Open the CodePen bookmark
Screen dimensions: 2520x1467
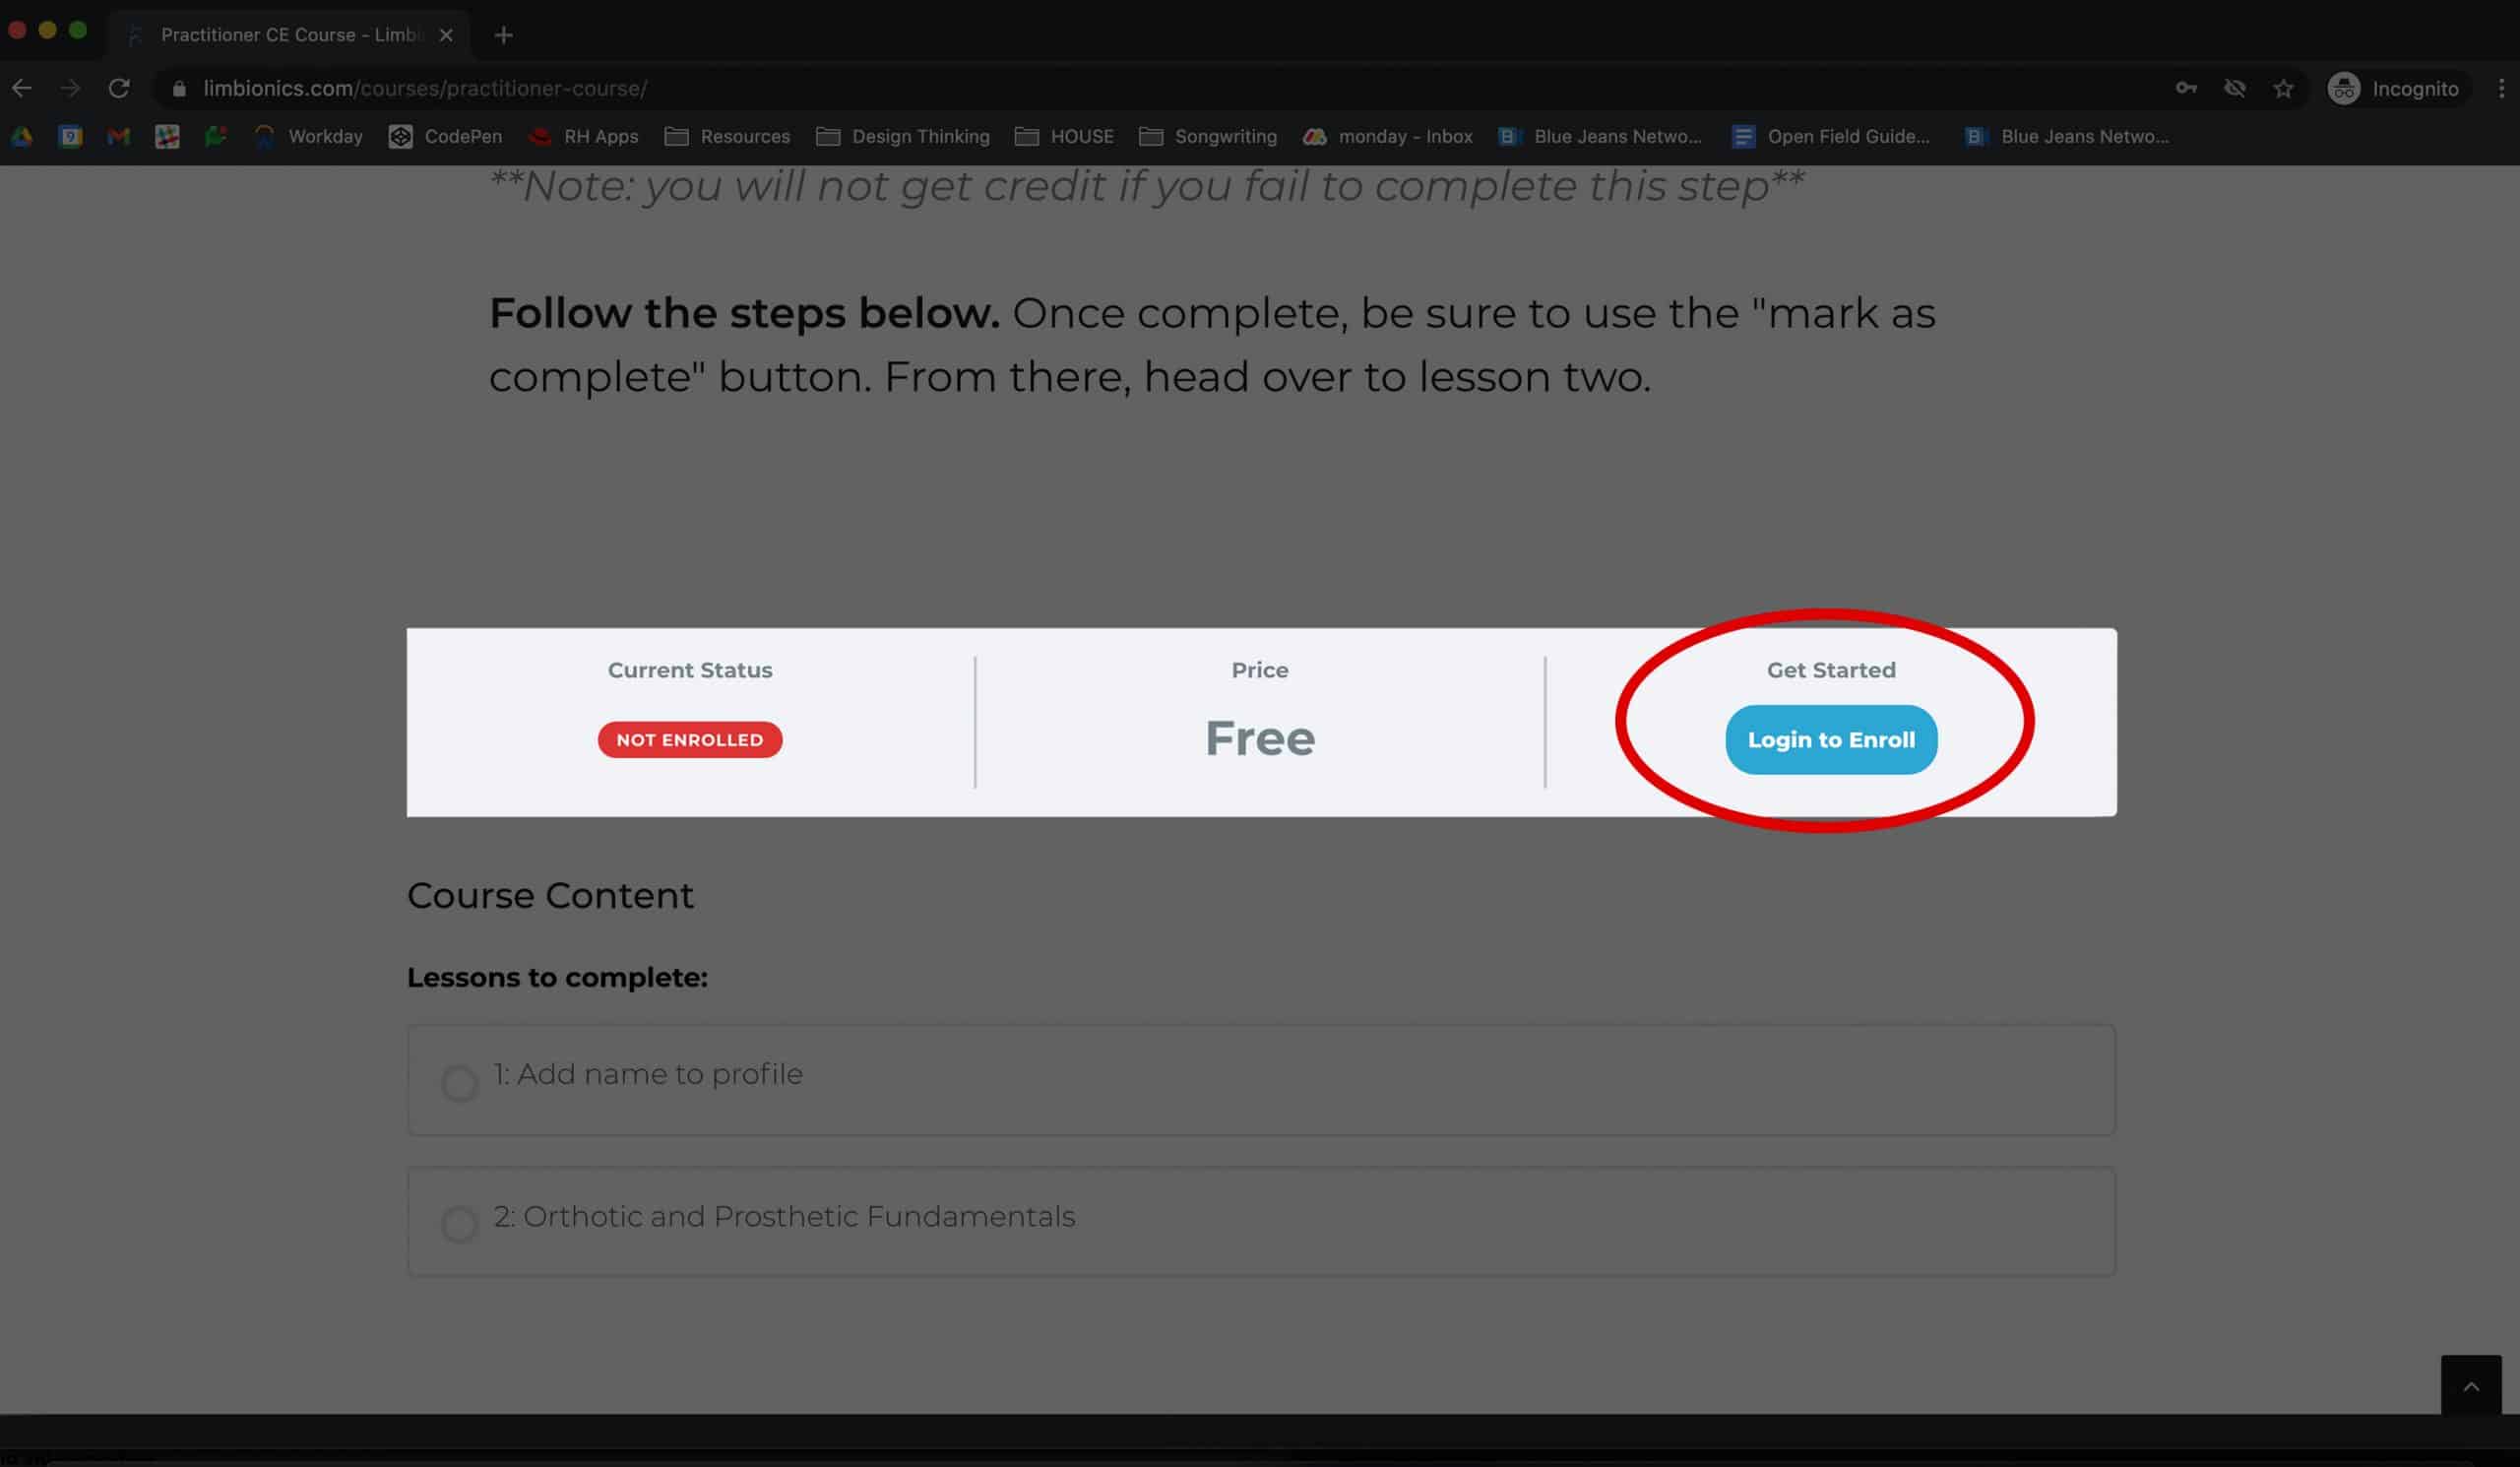[x=445, y=137]
